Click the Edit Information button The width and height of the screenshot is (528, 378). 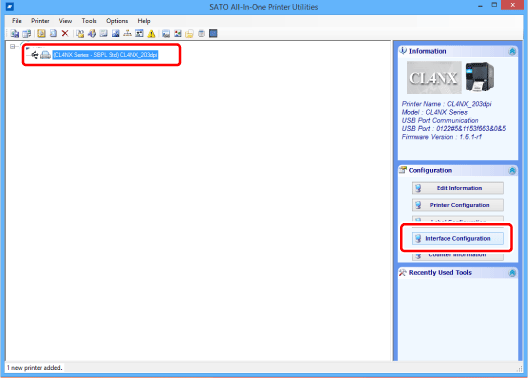coord(458,188)
